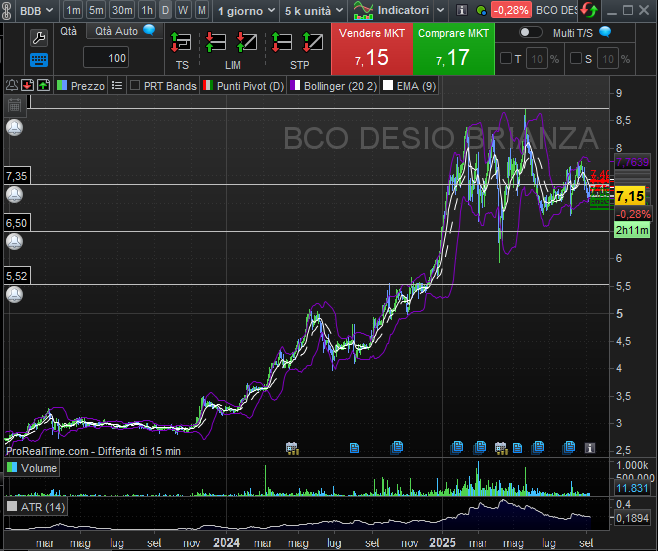
Task: Click the green up-arrow icon in indicator bar
Action: click(43, 86)
